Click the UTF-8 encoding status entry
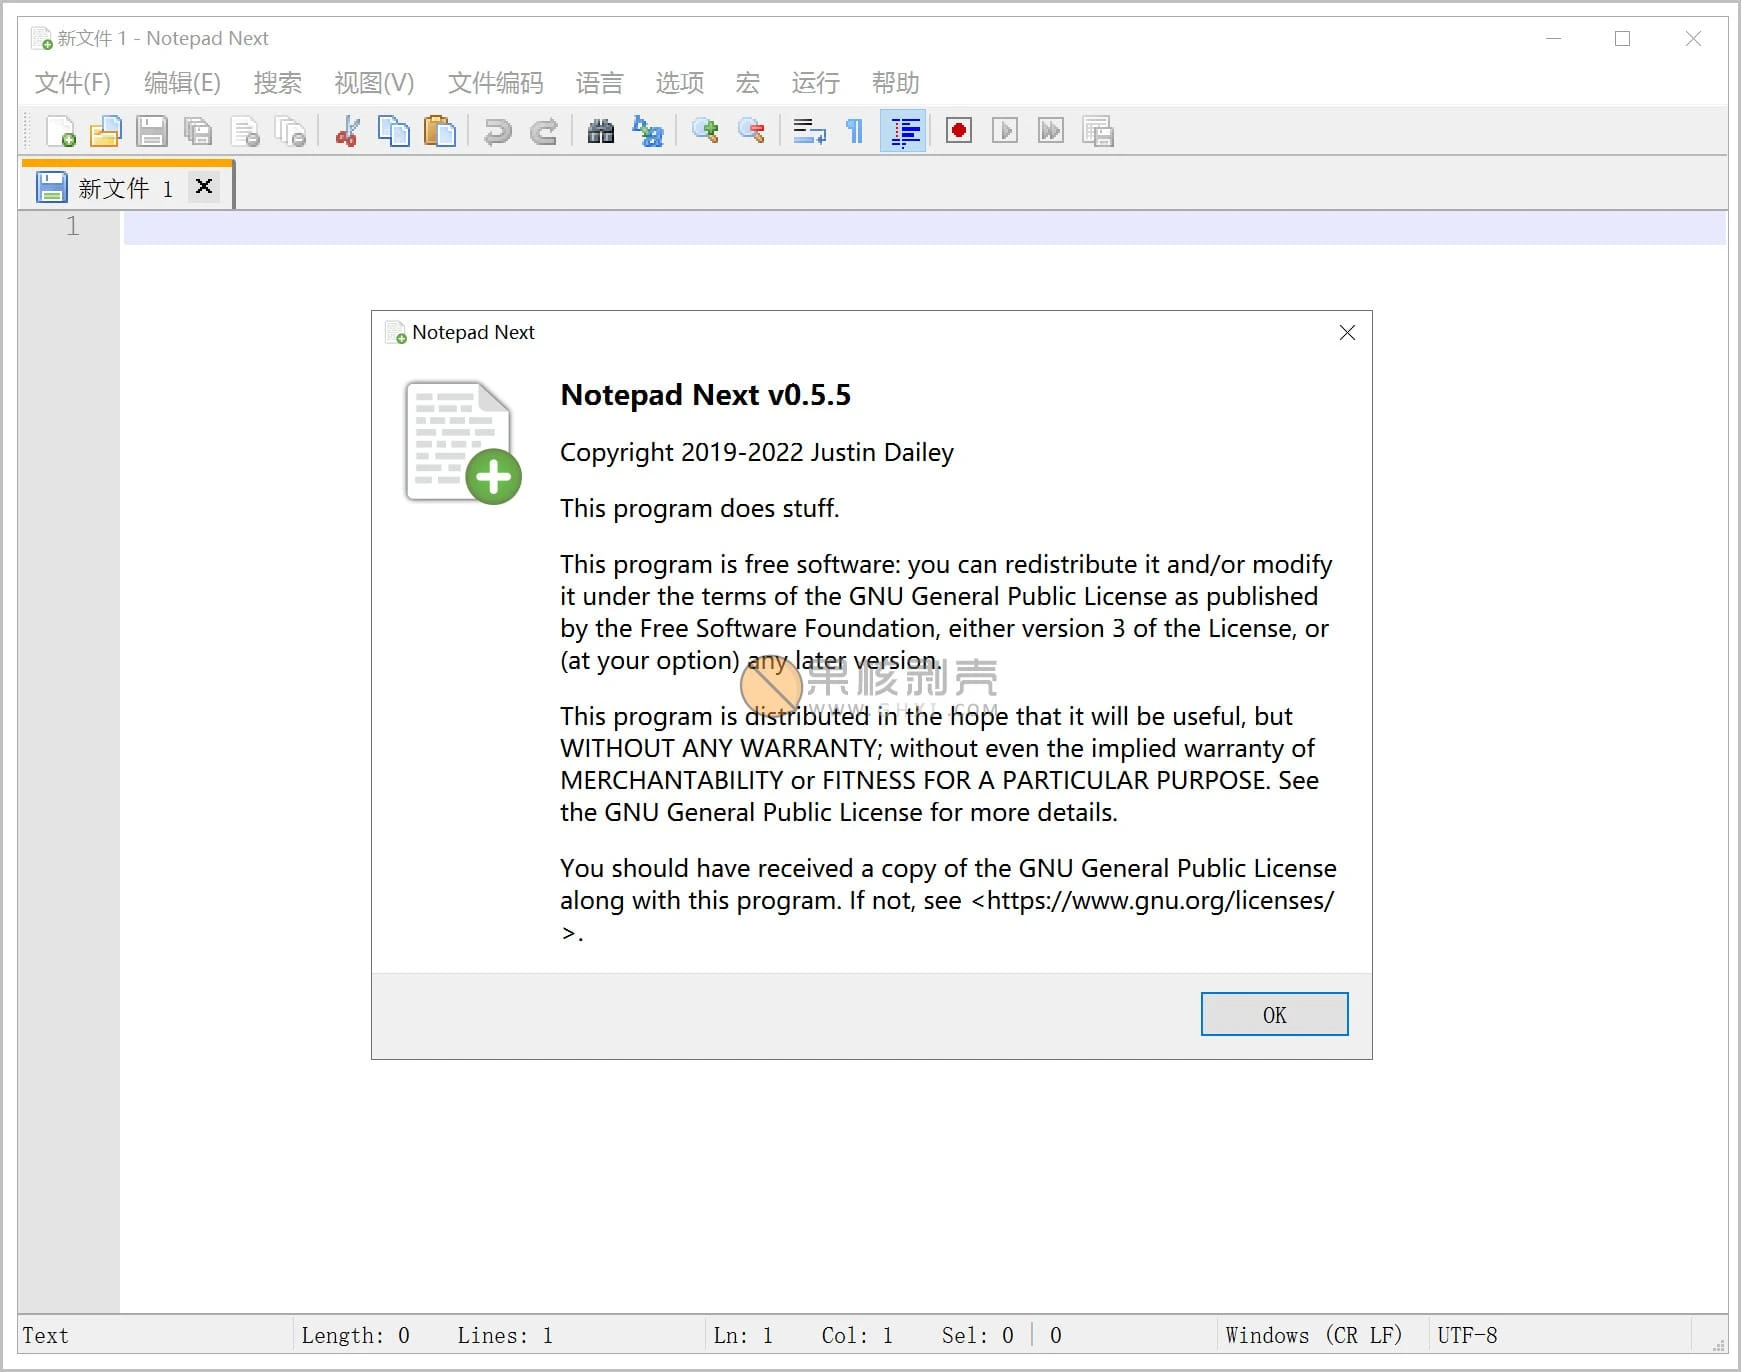This screenshot has width=1741, height=1372. [1467, 1335]
